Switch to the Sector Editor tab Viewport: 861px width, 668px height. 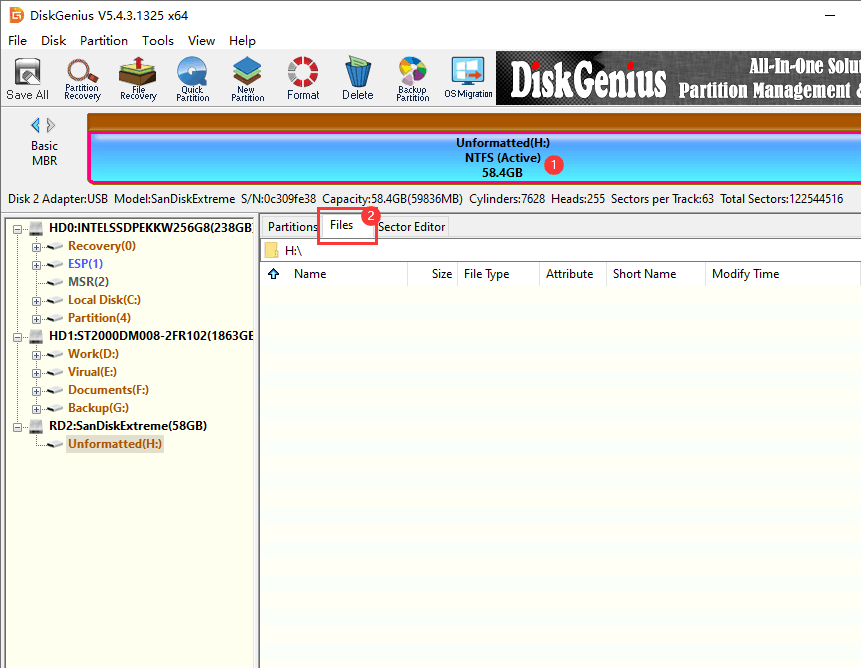tap(411, 227)
